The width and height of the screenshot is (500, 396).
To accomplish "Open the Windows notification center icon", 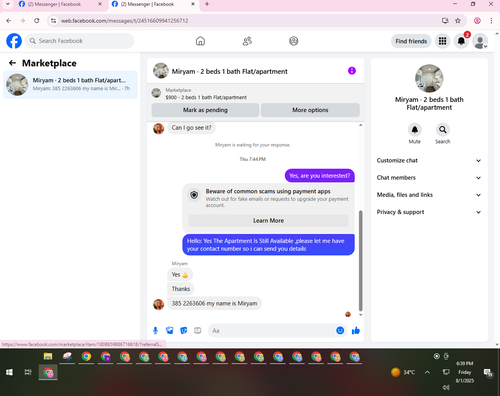I will coord(488,372).
